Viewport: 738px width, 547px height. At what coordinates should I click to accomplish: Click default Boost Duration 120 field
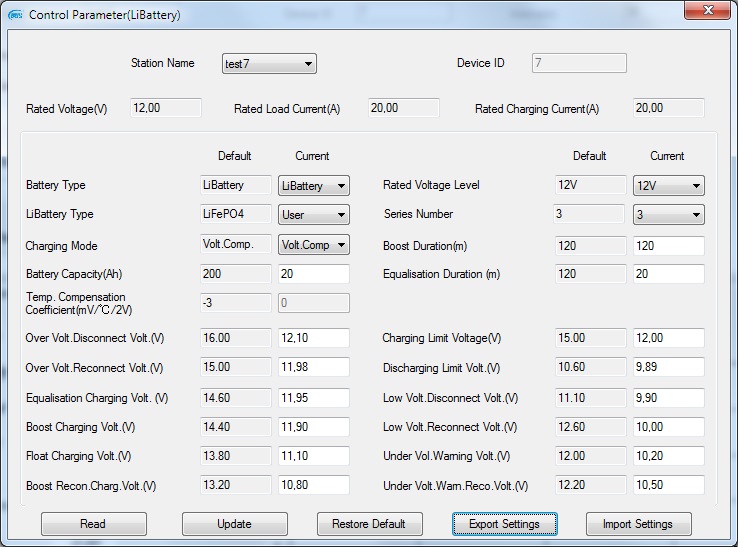pos(591,246)
